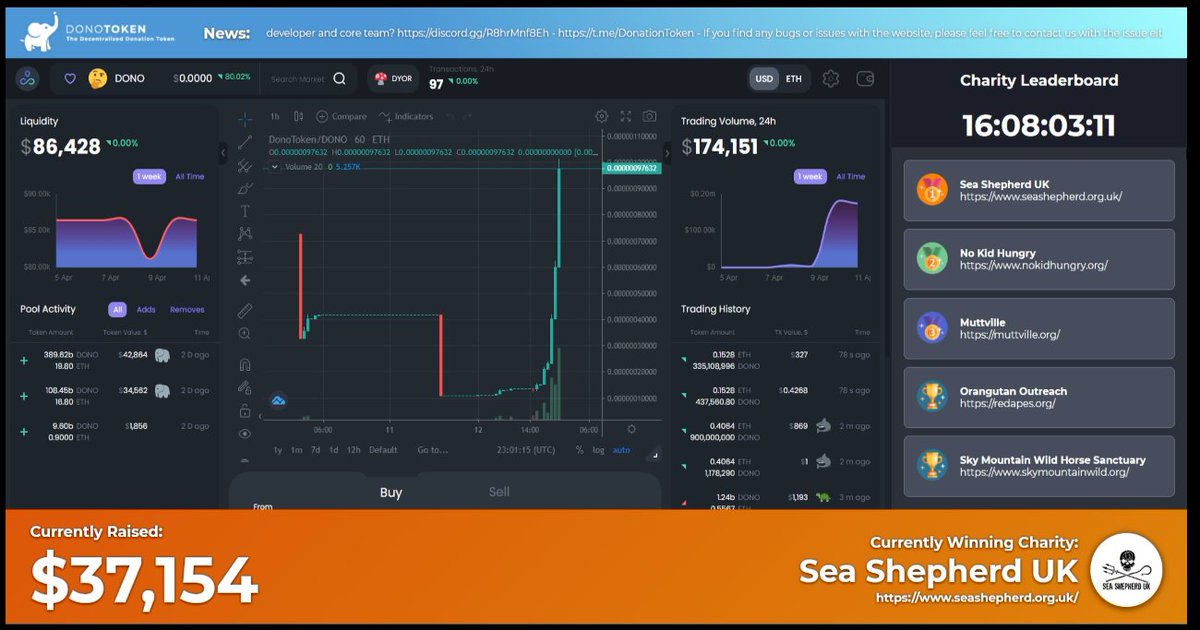This screenshot has height=630, width=1200.
Task: Set chart range to 1y
Action: tap(278, 450)
